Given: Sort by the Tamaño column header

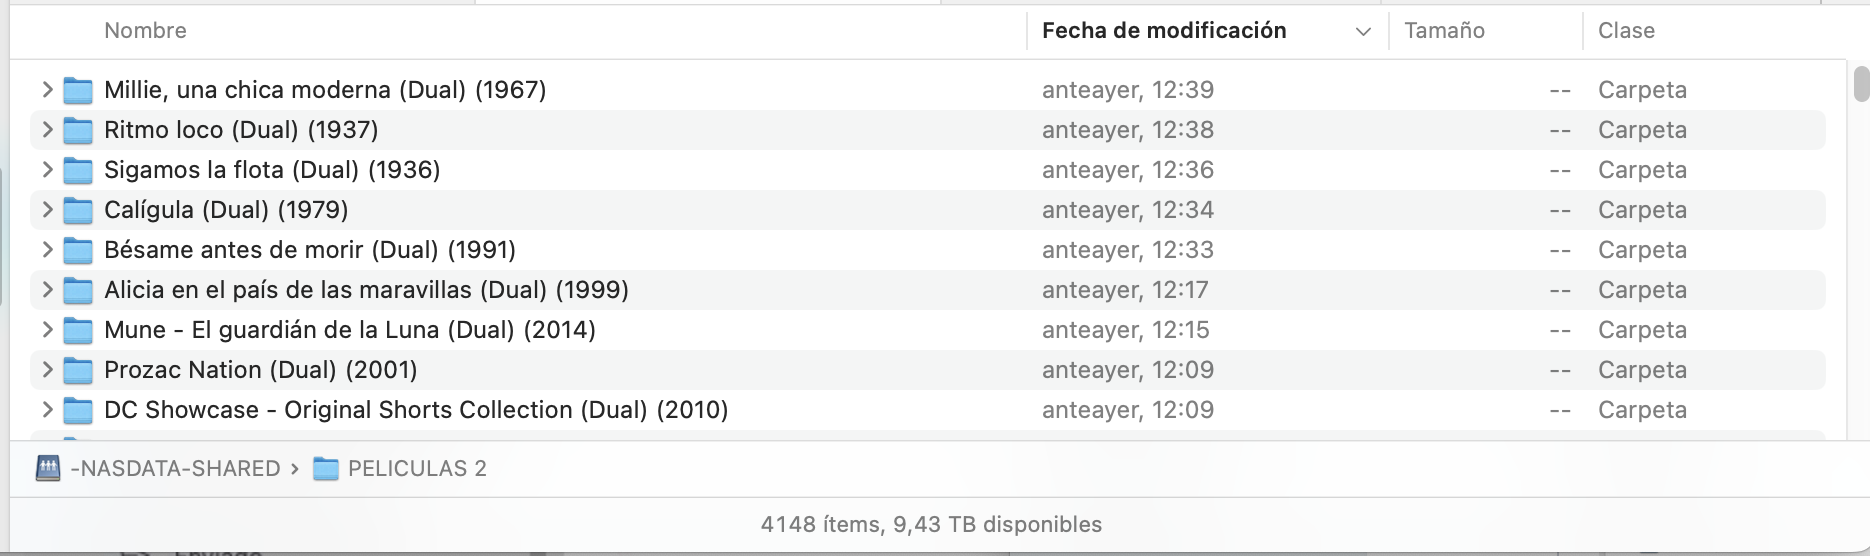Looking at the screenshot, I should [x=1444, y=31].
